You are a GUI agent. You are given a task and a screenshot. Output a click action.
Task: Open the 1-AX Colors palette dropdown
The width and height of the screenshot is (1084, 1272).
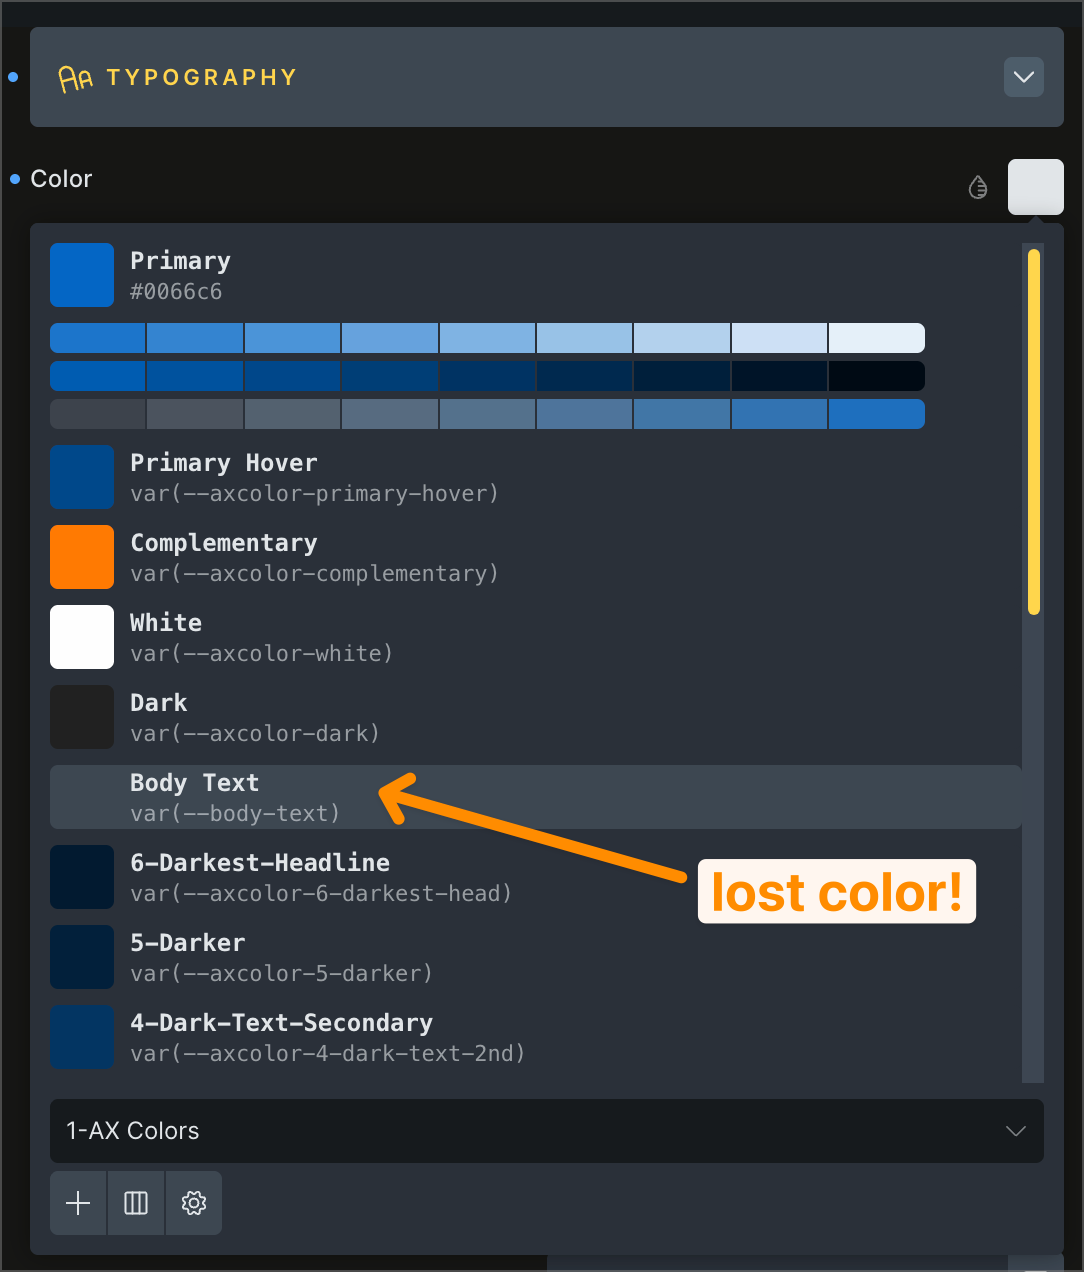point(546,1131)
